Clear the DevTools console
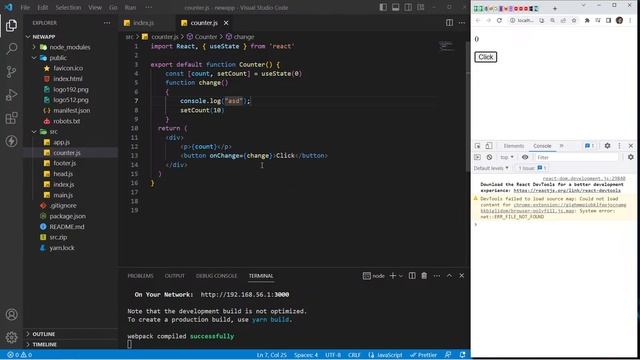The image size is (640, 360). coord(489,157)
